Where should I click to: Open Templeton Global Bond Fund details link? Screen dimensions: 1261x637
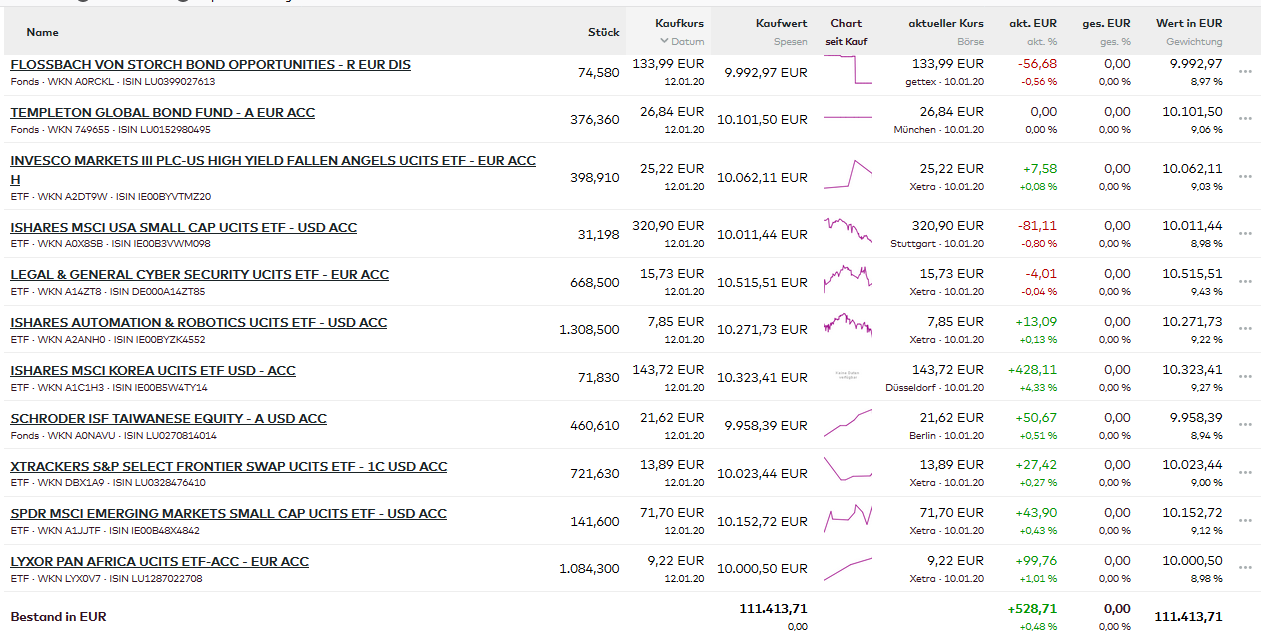coord(162,112)
